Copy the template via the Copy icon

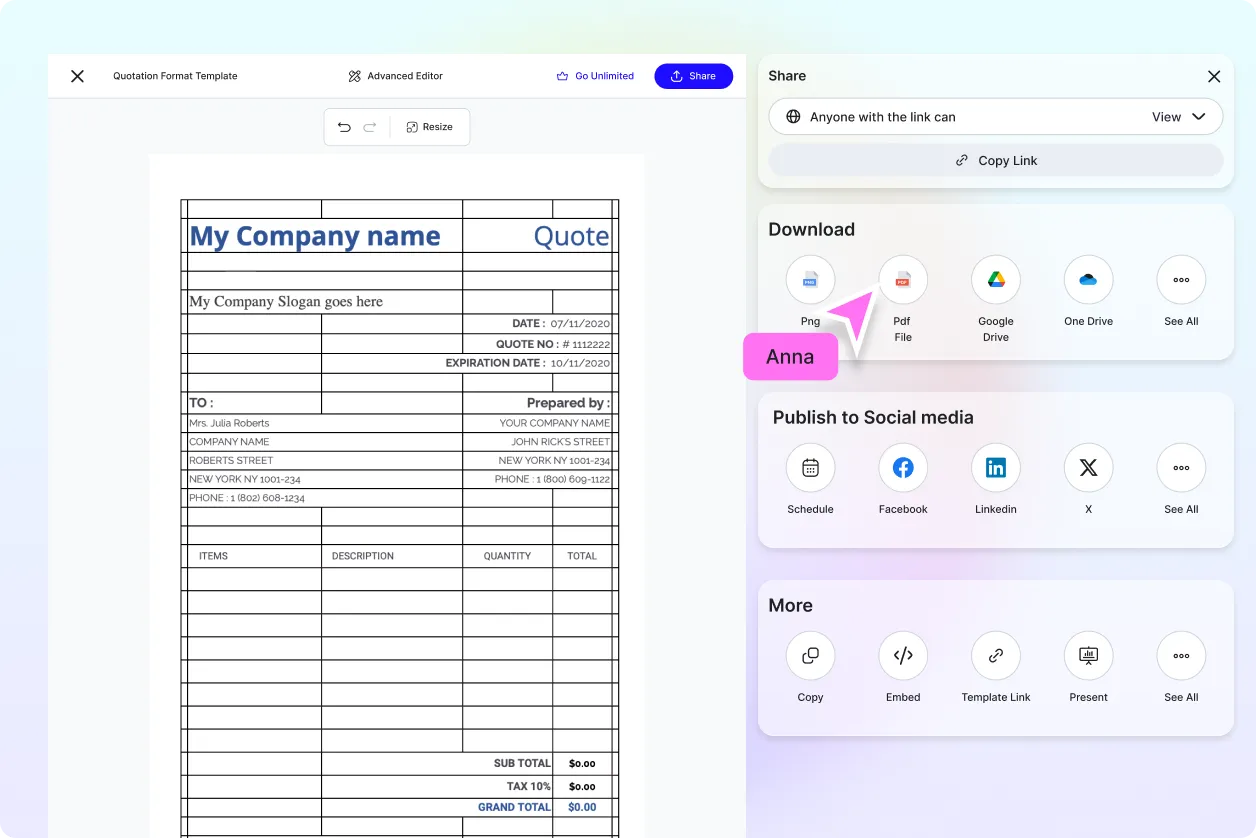point(810,655)
